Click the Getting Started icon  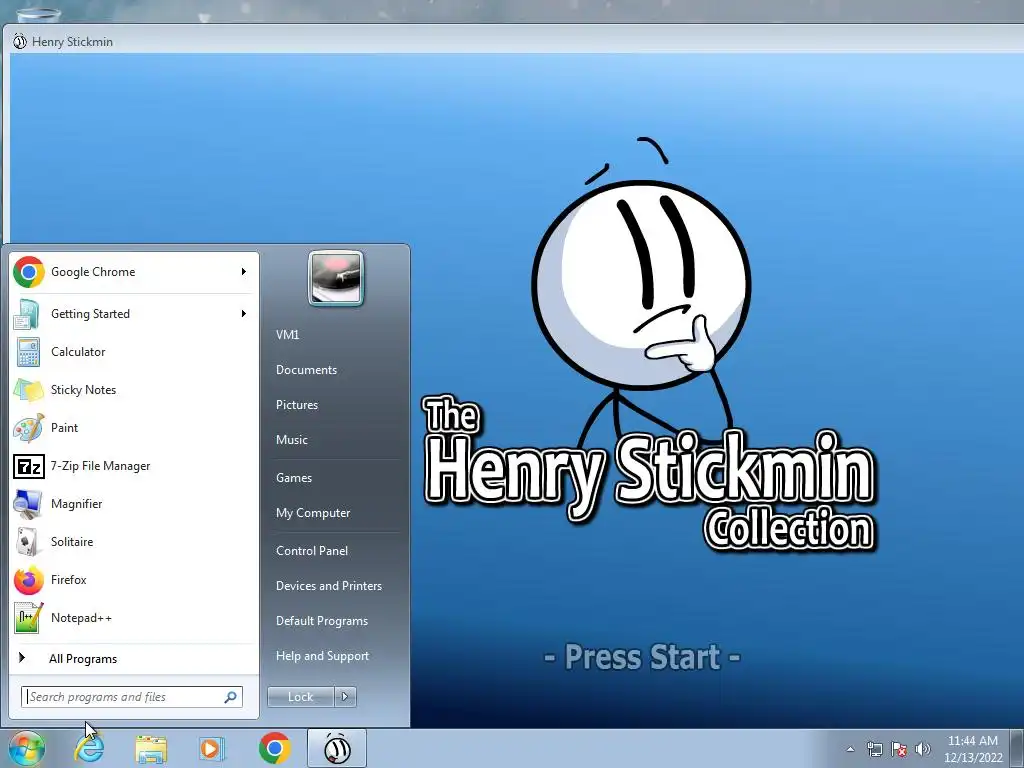click(x=28, y=314)
